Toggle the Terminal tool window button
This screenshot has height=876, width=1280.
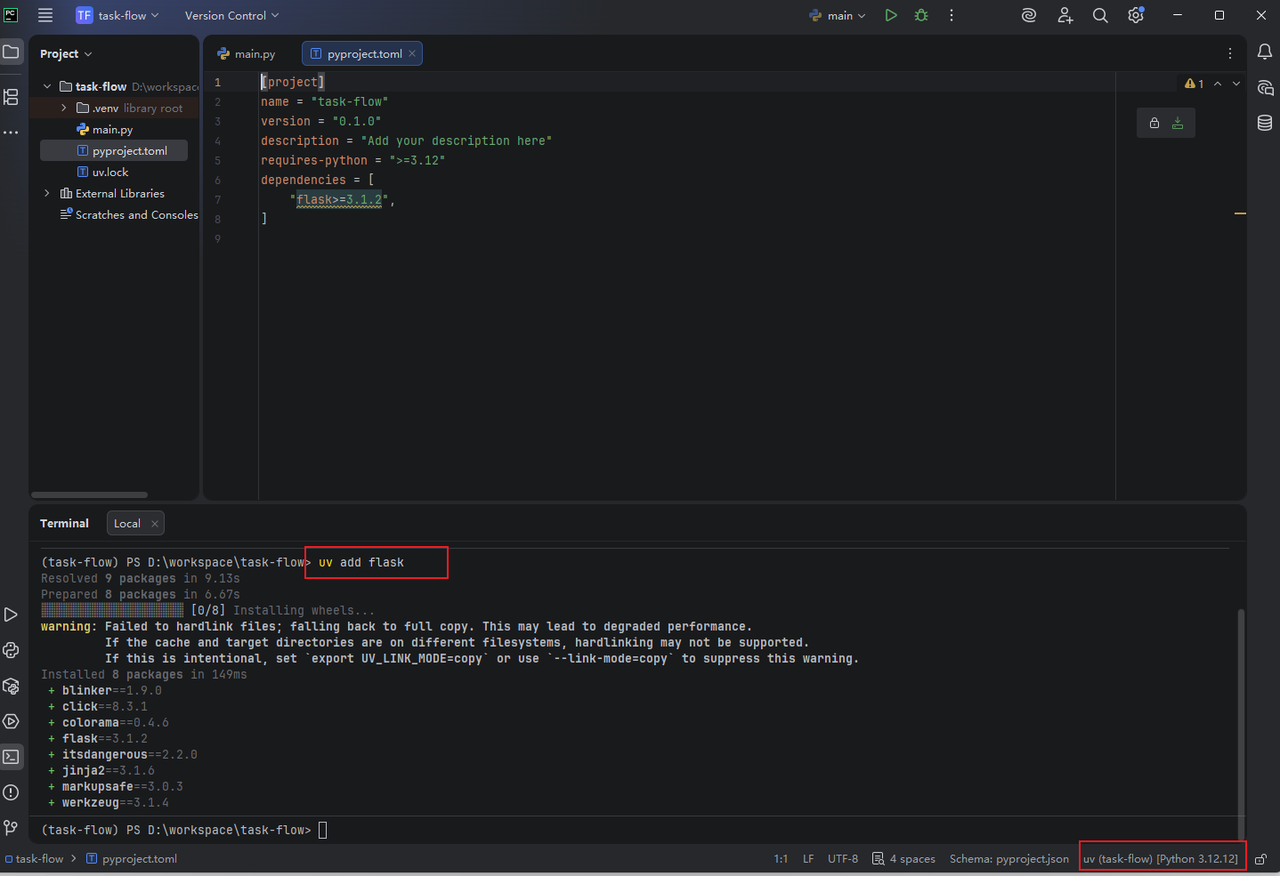tap(11, 757)
